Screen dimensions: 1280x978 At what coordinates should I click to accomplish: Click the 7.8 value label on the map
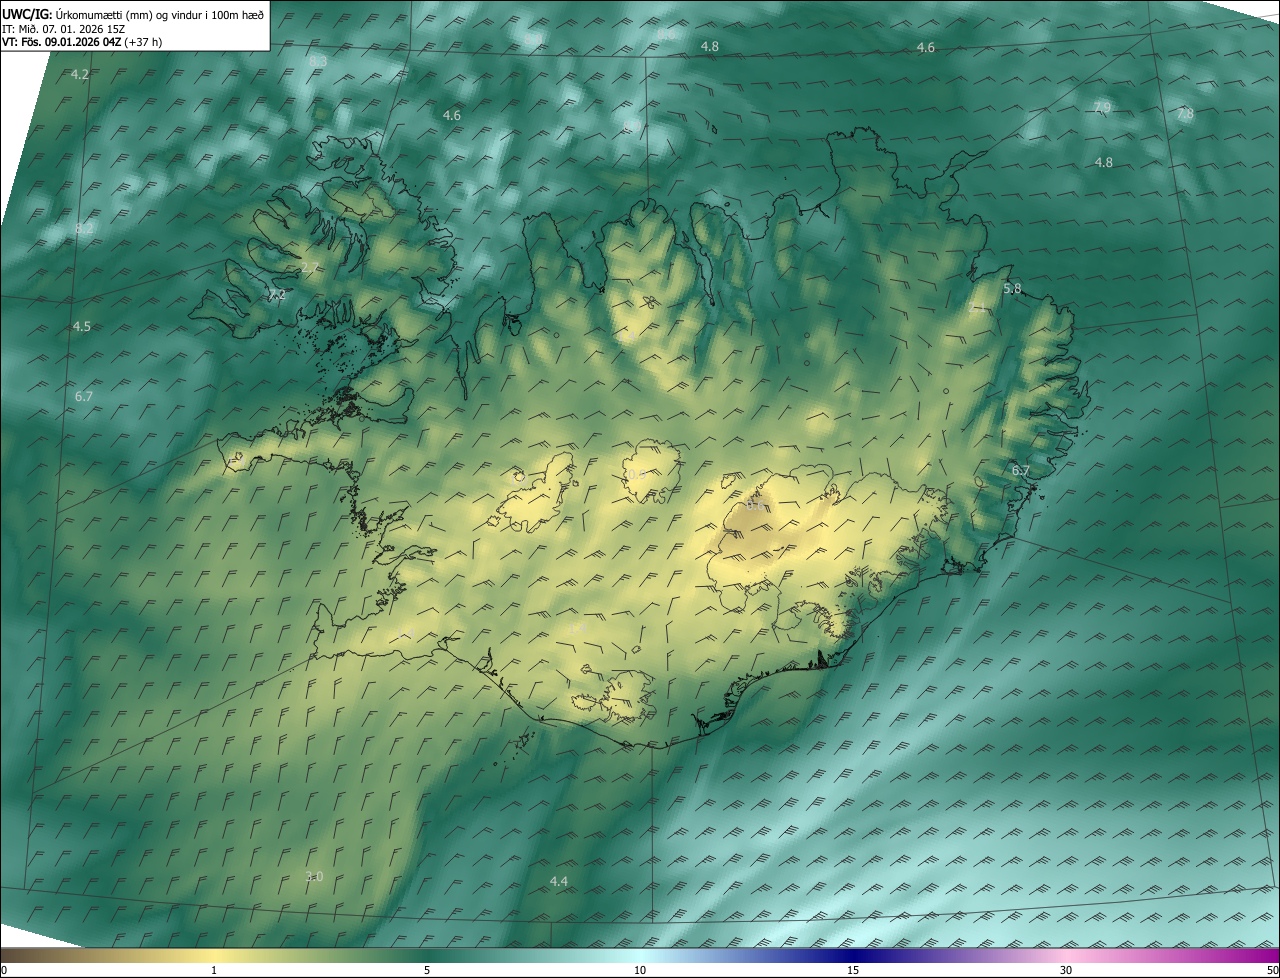point(1185,114)
